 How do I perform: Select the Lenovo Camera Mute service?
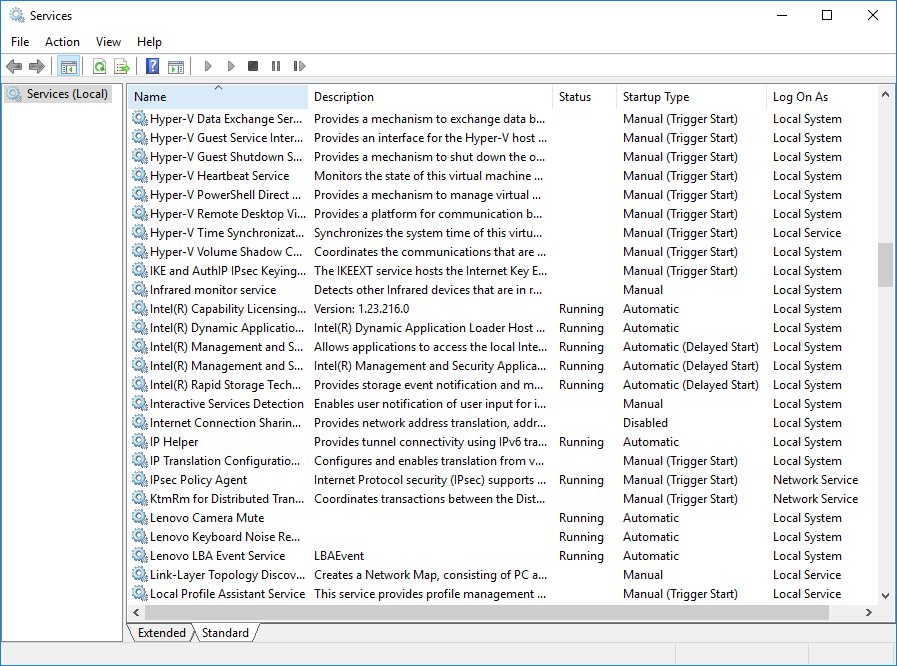click(x=207, y=518)
